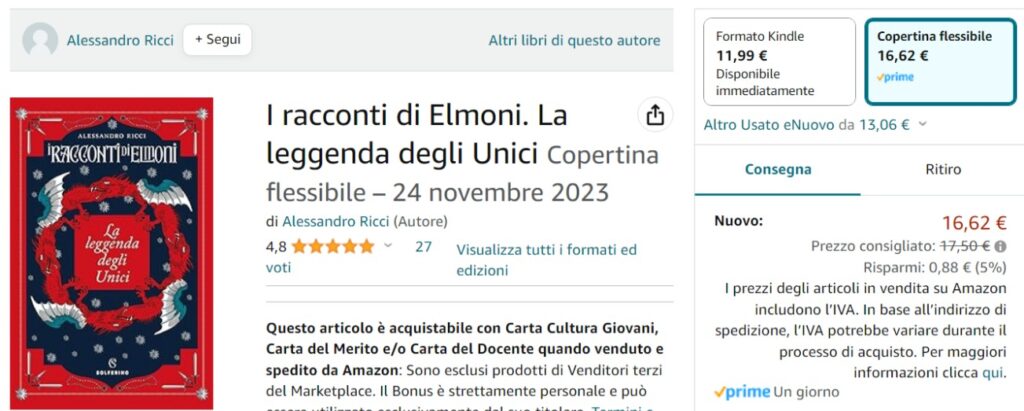Expand the rating breakdown chevron
The height and width of the screenshot is (411, 1024).
click(388, 246)
